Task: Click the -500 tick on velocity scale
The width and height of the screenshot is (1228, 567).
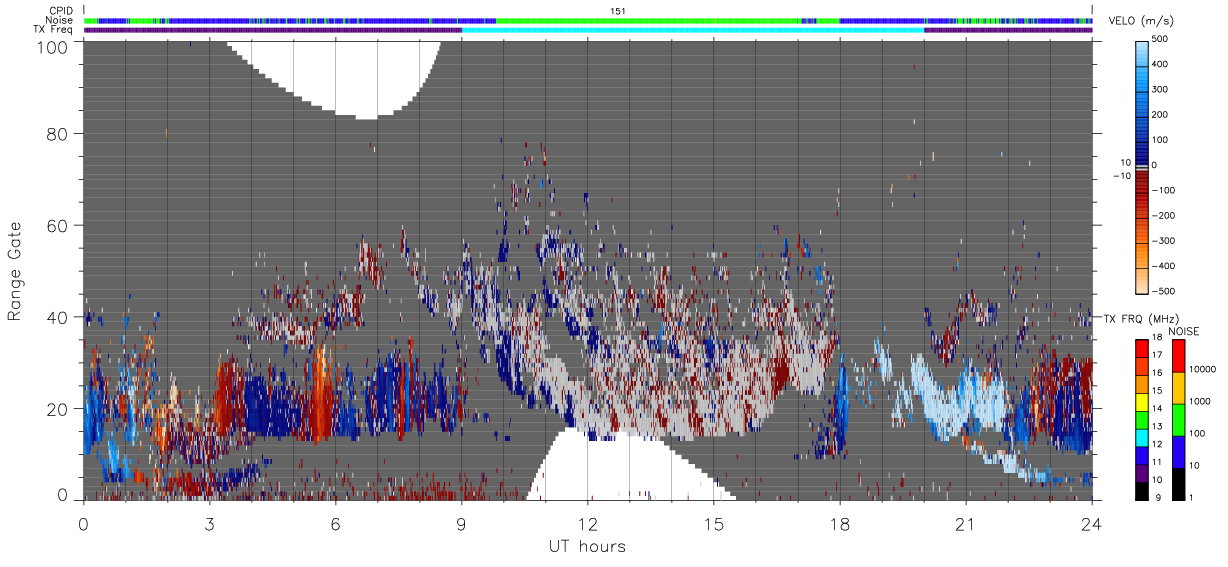Action: click(x=1165, y=291)
